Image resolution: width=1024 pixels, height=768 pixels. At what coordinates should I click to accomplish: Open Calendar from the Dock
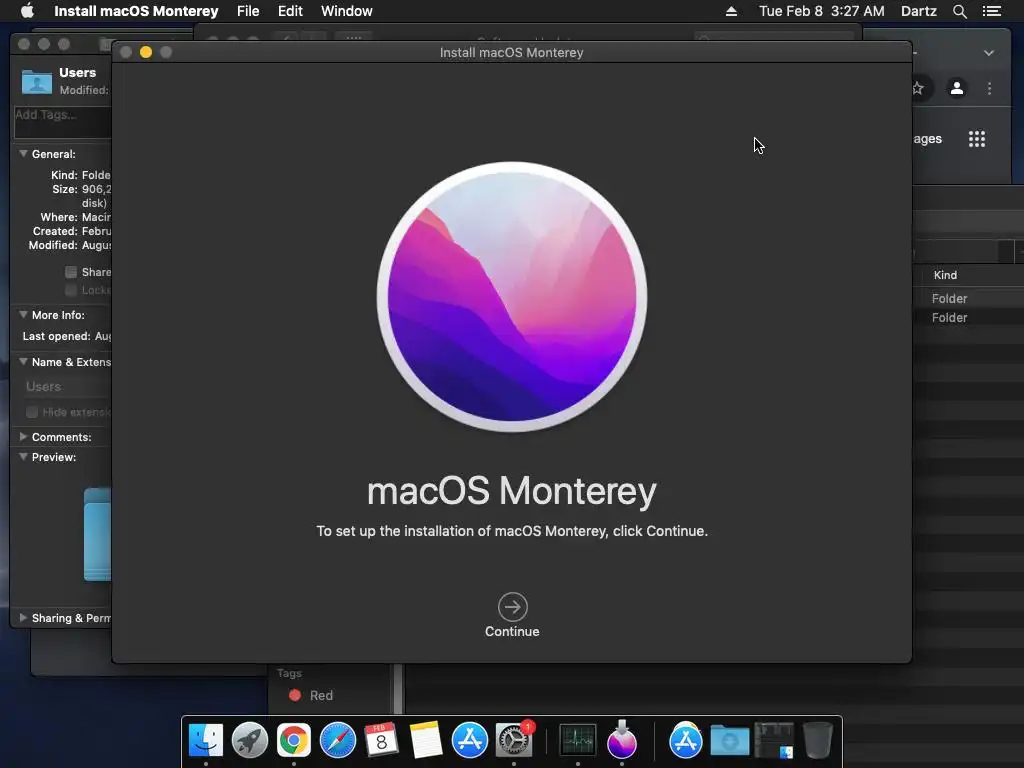point(381,741)
